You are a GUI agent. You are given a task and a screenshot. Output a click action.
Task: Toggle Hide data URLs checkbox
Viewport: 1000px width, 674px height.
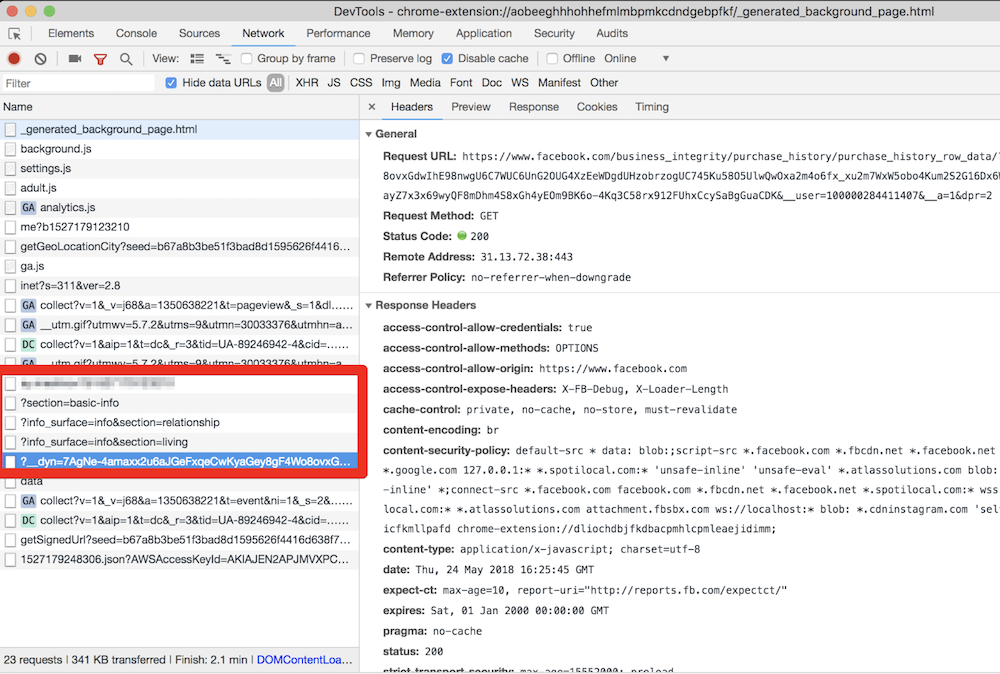pos(171,83)
